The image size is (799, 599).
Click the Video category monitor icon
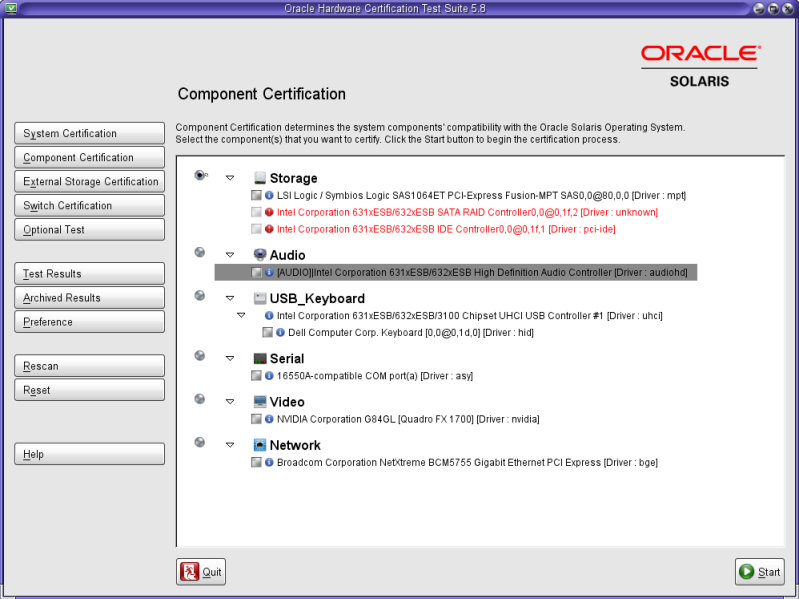(x=260, y=401)
